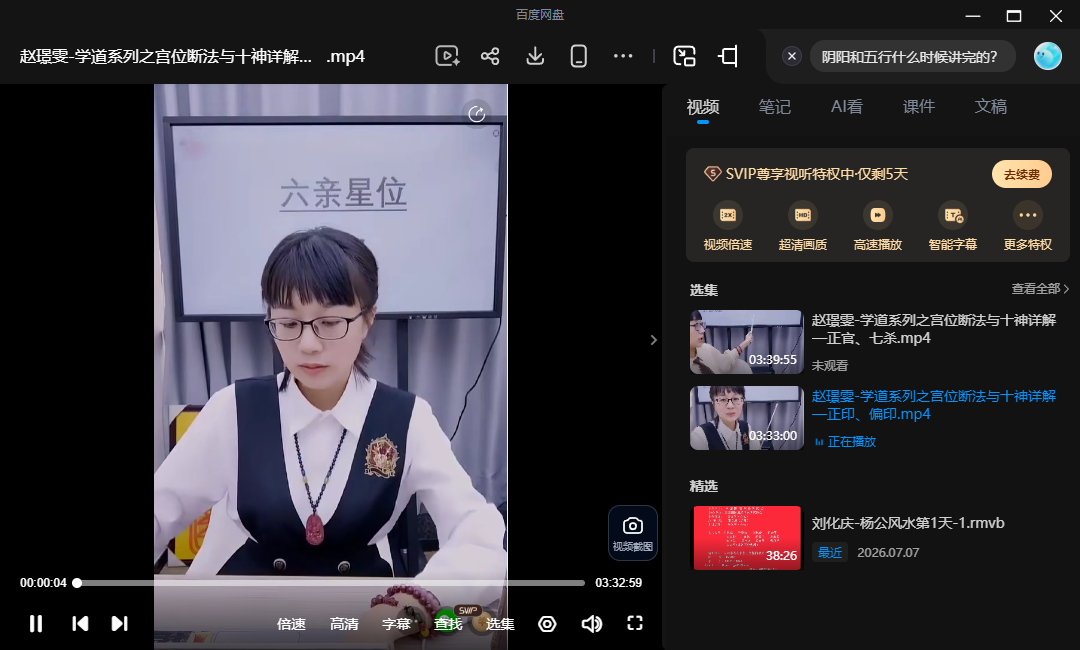Click the video progress bar track

[329, 583]
